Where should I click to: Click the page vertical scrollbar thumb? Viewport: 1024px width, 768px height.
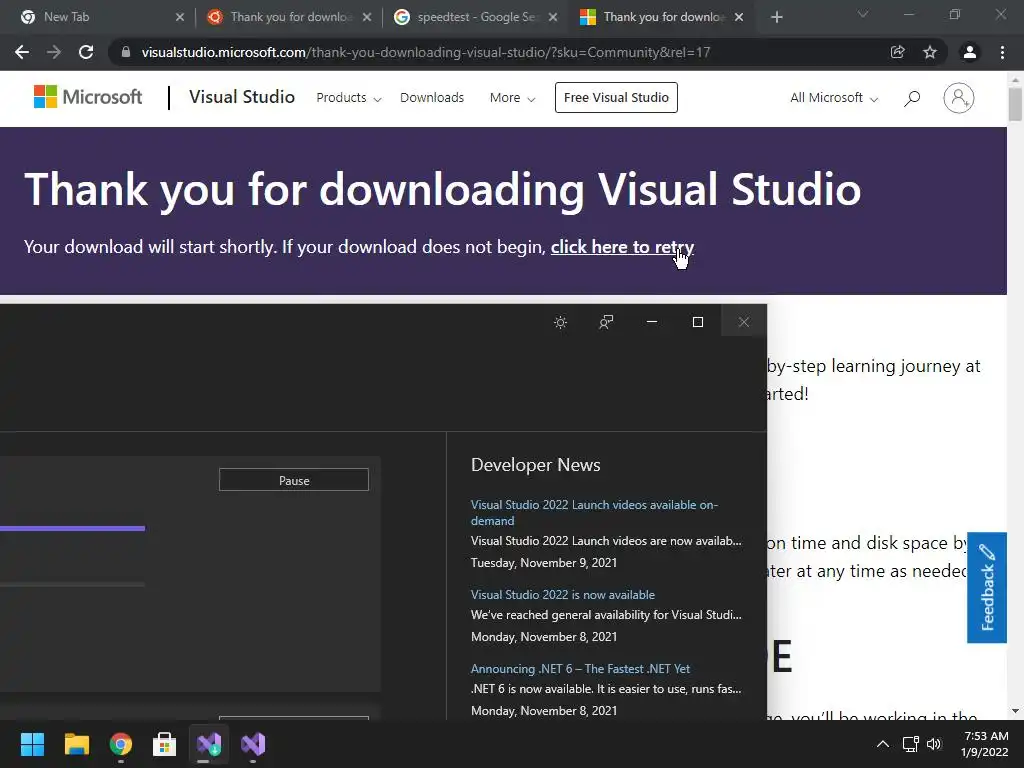tap(1015, 104)
